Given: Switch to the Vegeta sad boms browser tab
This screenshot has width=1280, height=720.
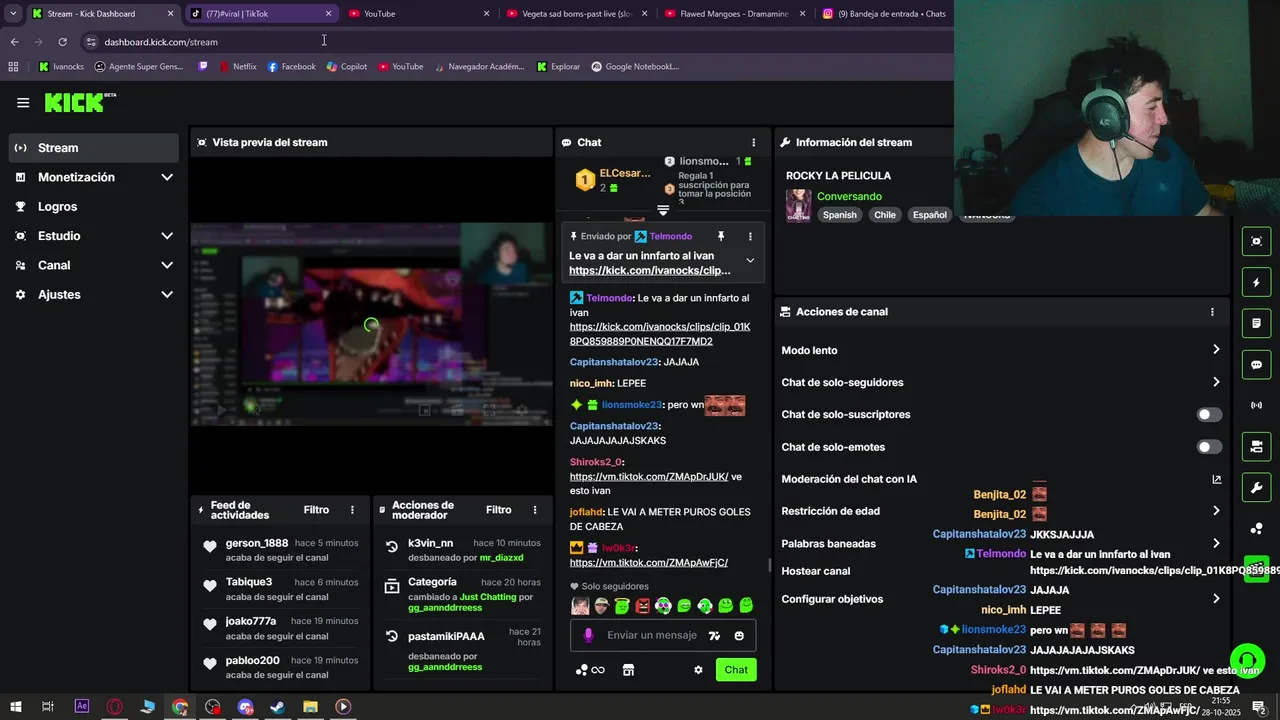Looking at the screenshot, I should 576,14.
